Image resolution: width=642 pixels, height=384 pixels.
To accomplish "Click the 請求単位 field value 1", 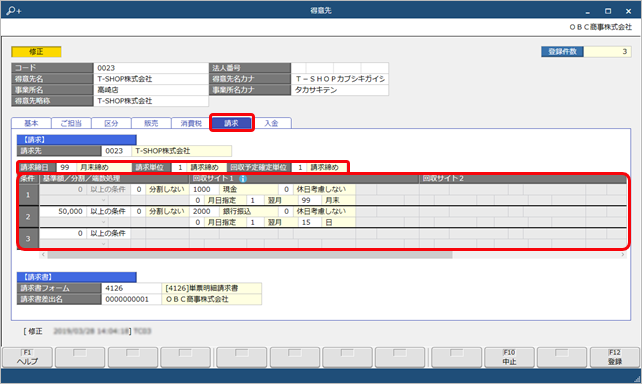I will click(179, 167).
